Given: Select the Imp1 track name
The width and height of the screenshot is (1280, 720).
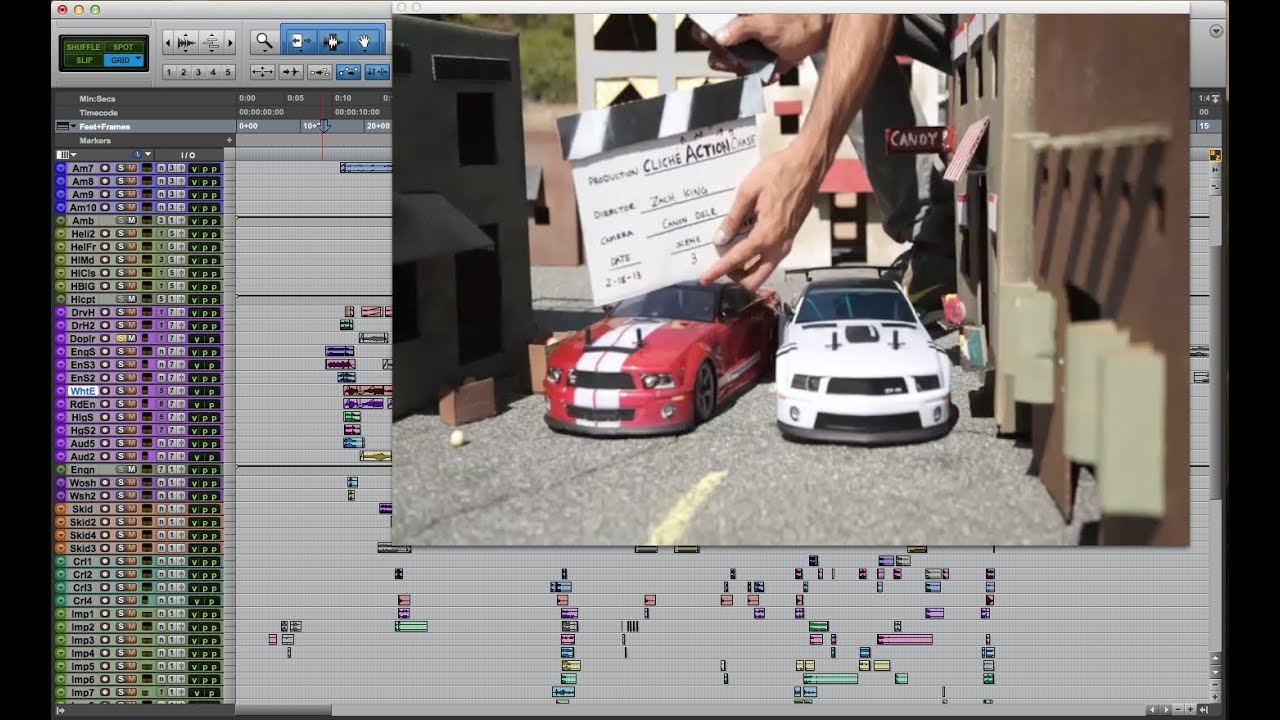Looking at the screenshot, I should 83,614.
